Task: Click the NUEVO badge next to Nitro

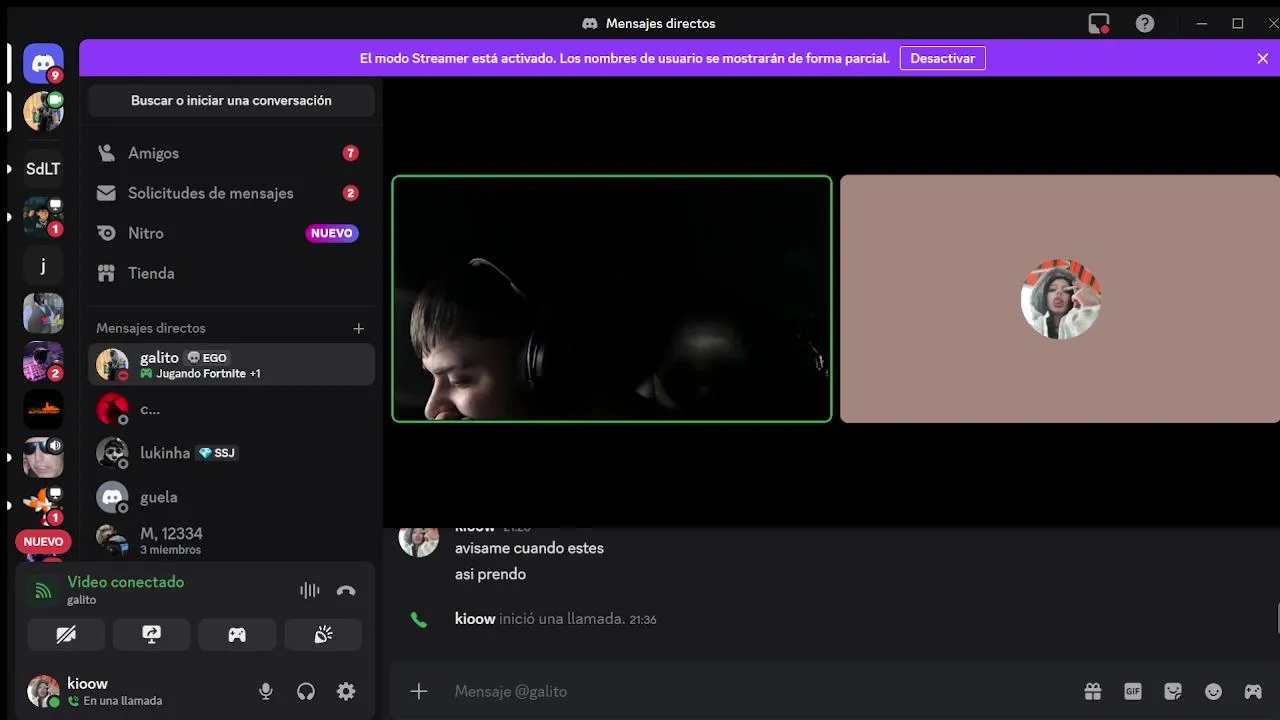Action: pyautogui.click(x=332, y=233)
